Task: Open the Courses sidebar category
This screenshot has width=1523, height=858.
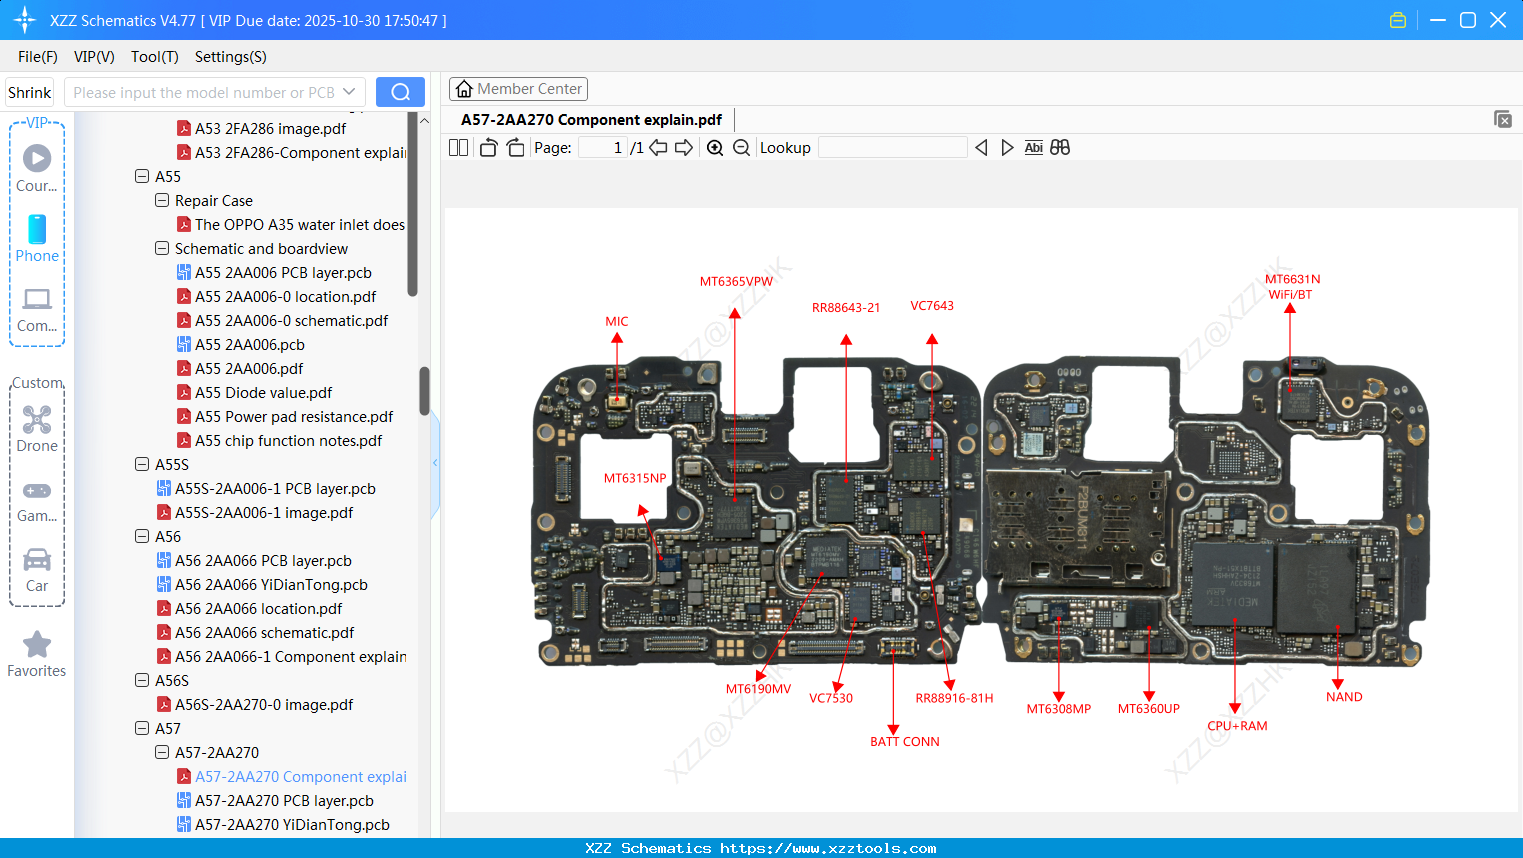Action: pos(37,168)
